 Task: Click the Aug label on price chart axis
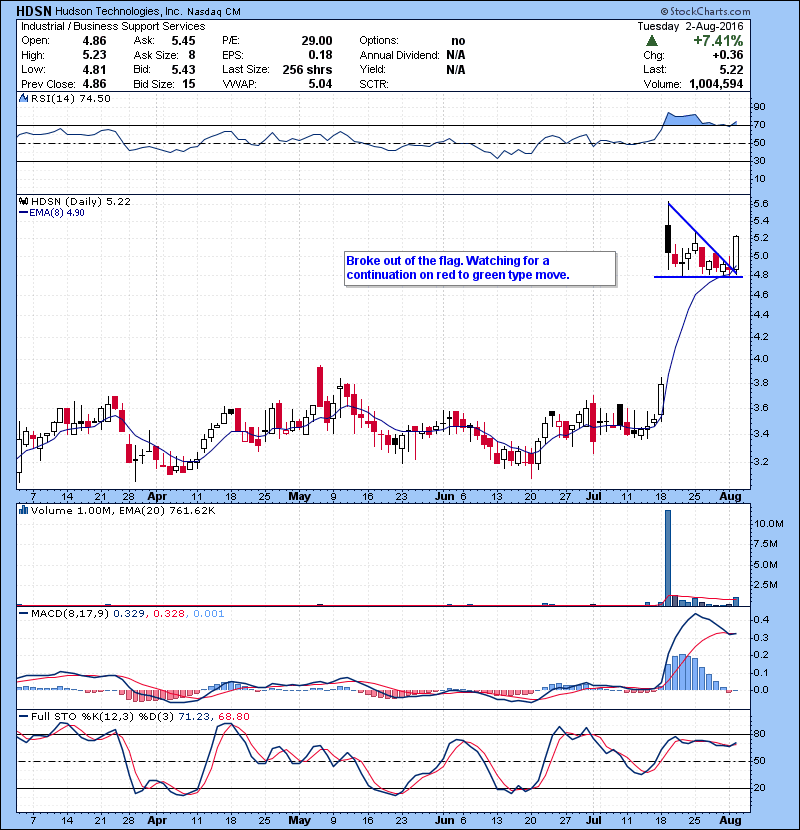730,497
